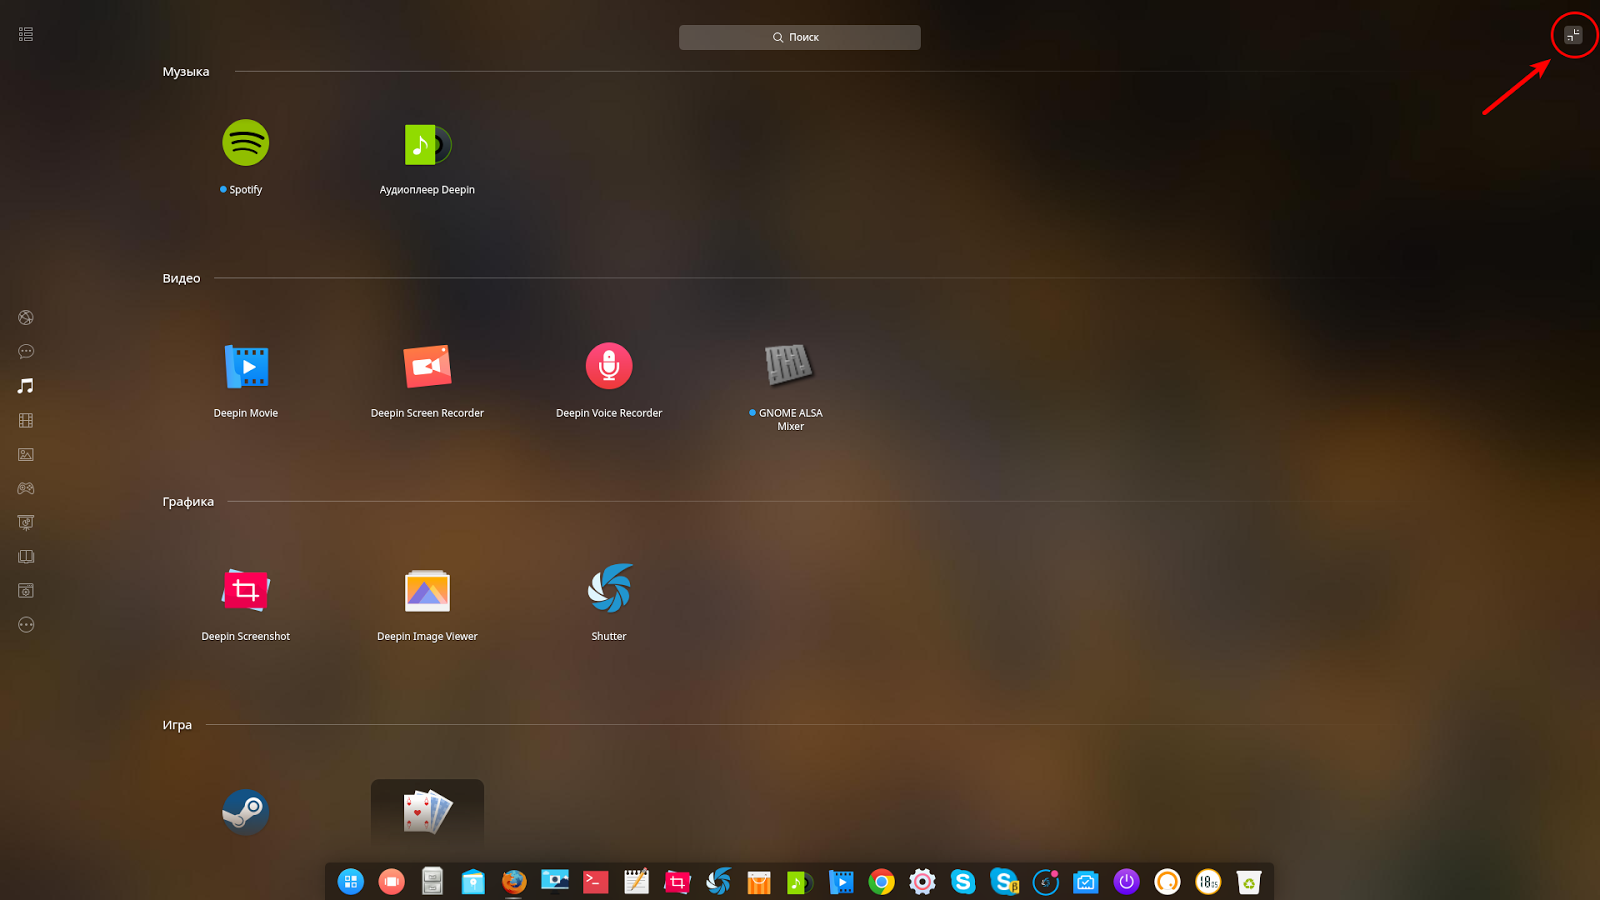Screen dimensions: 1600x900
Task: Open Firefox from the dock
Action: click(514, 881)
